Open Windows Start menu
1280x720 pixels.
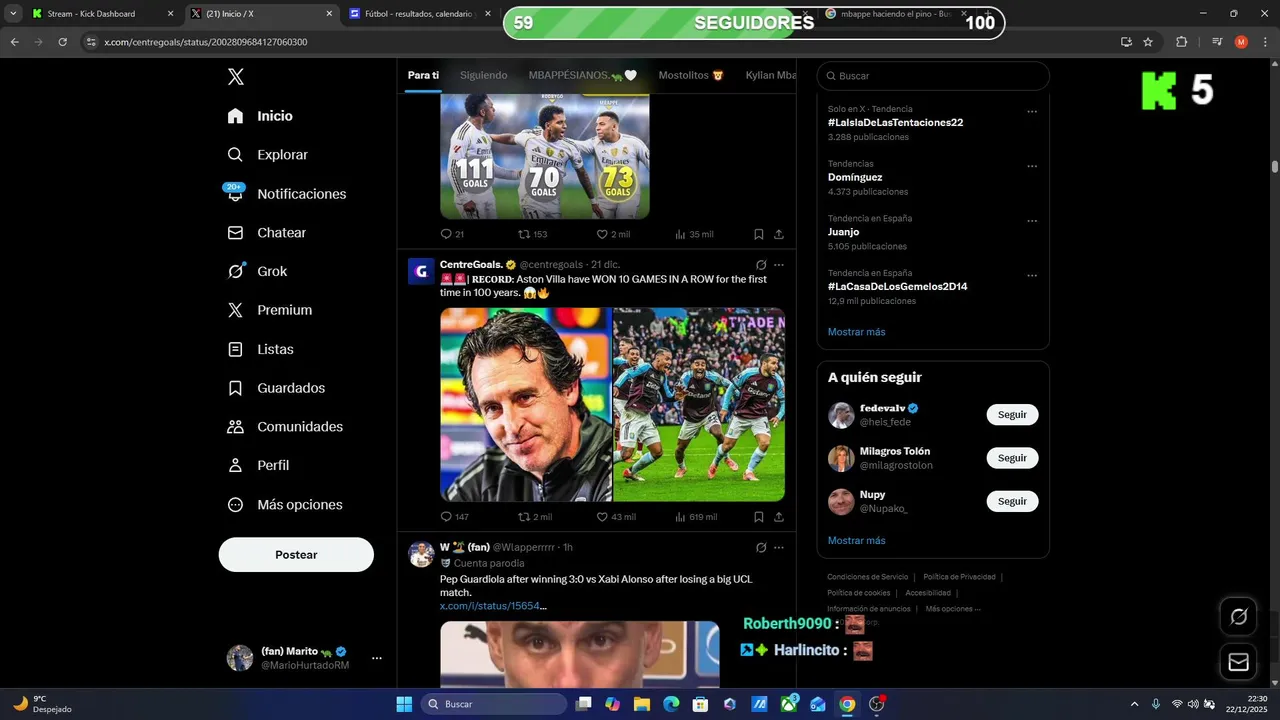click(x=404, y=704)
